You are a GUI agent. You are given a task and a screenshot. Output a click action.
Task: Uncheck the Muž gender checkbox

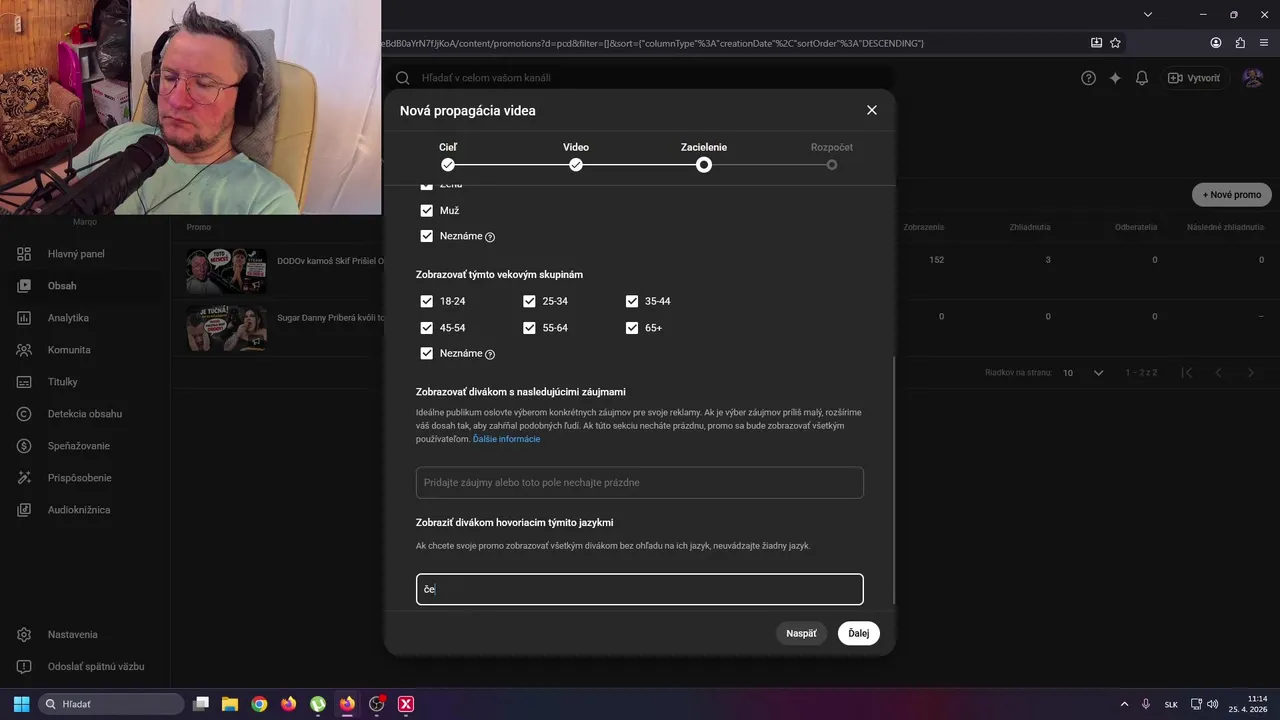click(x=427, y=210)
